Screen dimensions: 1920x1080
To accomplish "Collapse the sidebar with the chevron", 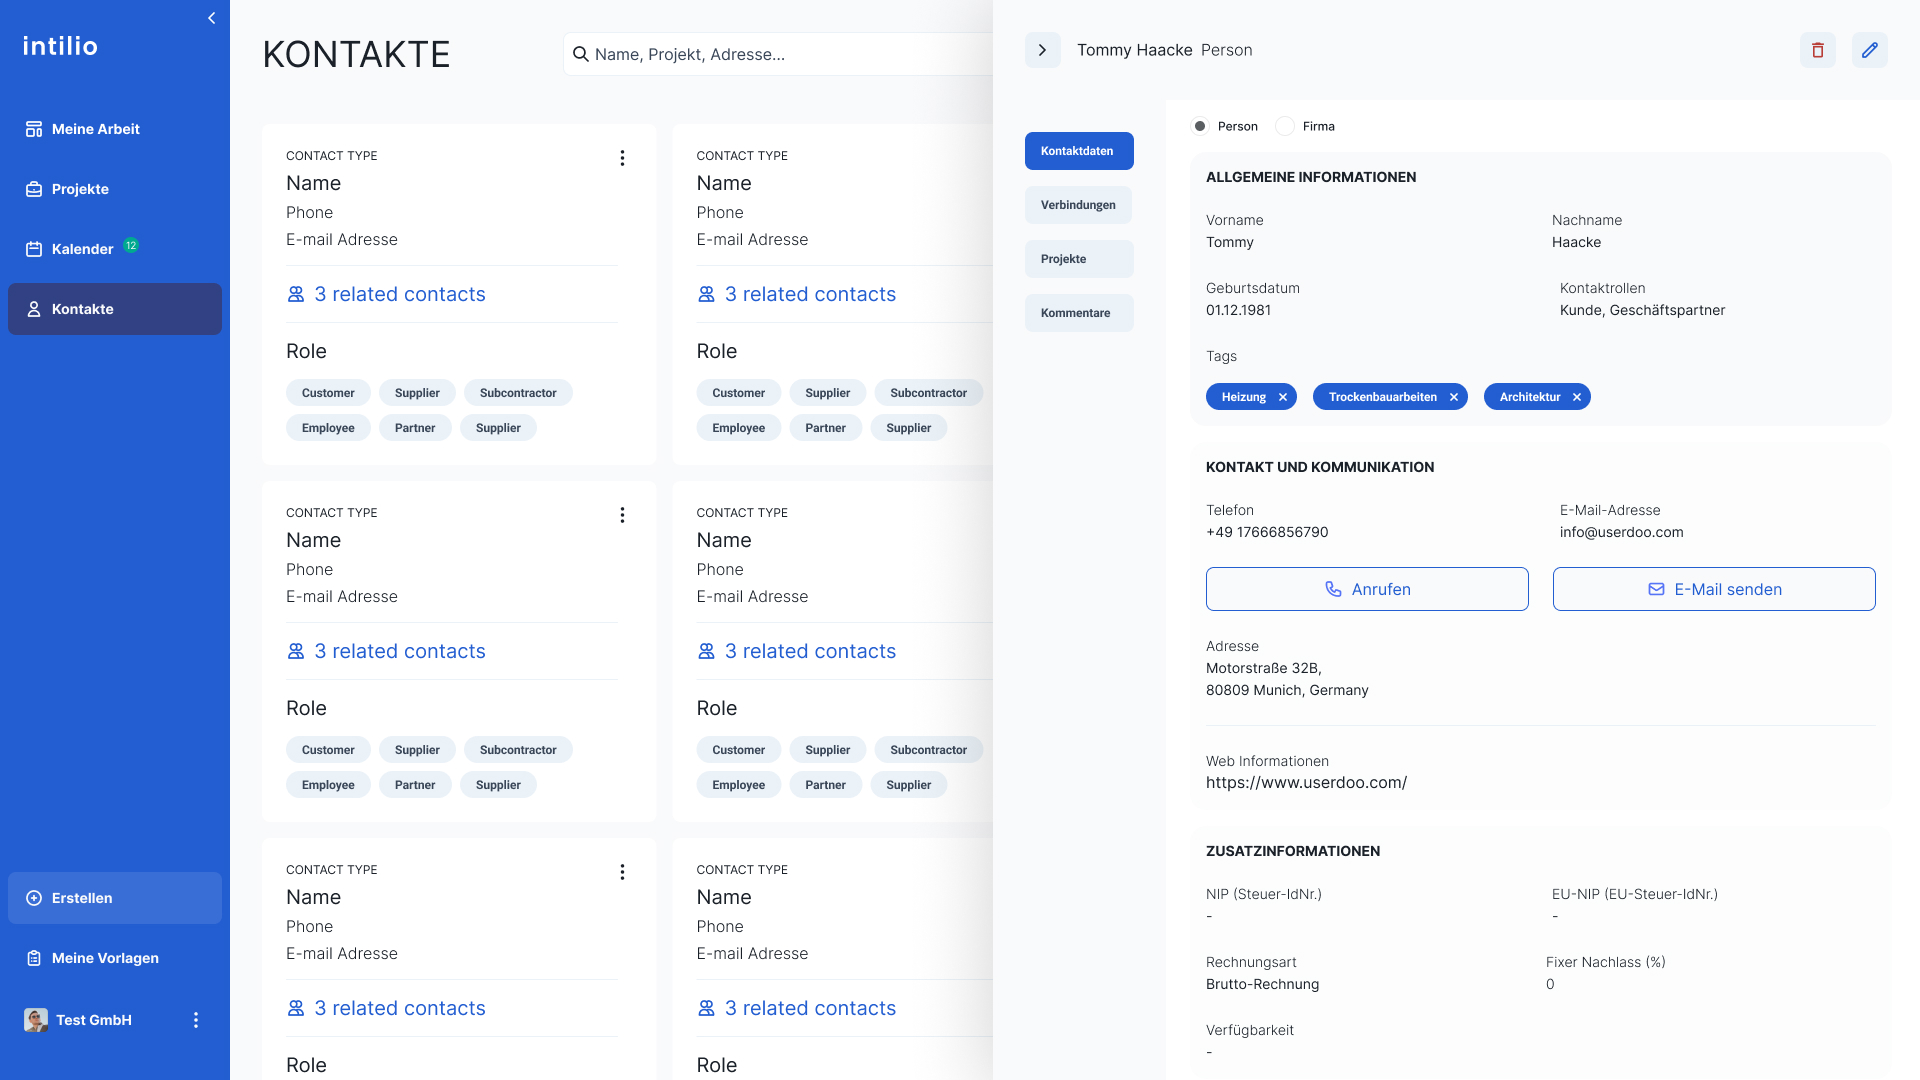I will pos(211,18).
